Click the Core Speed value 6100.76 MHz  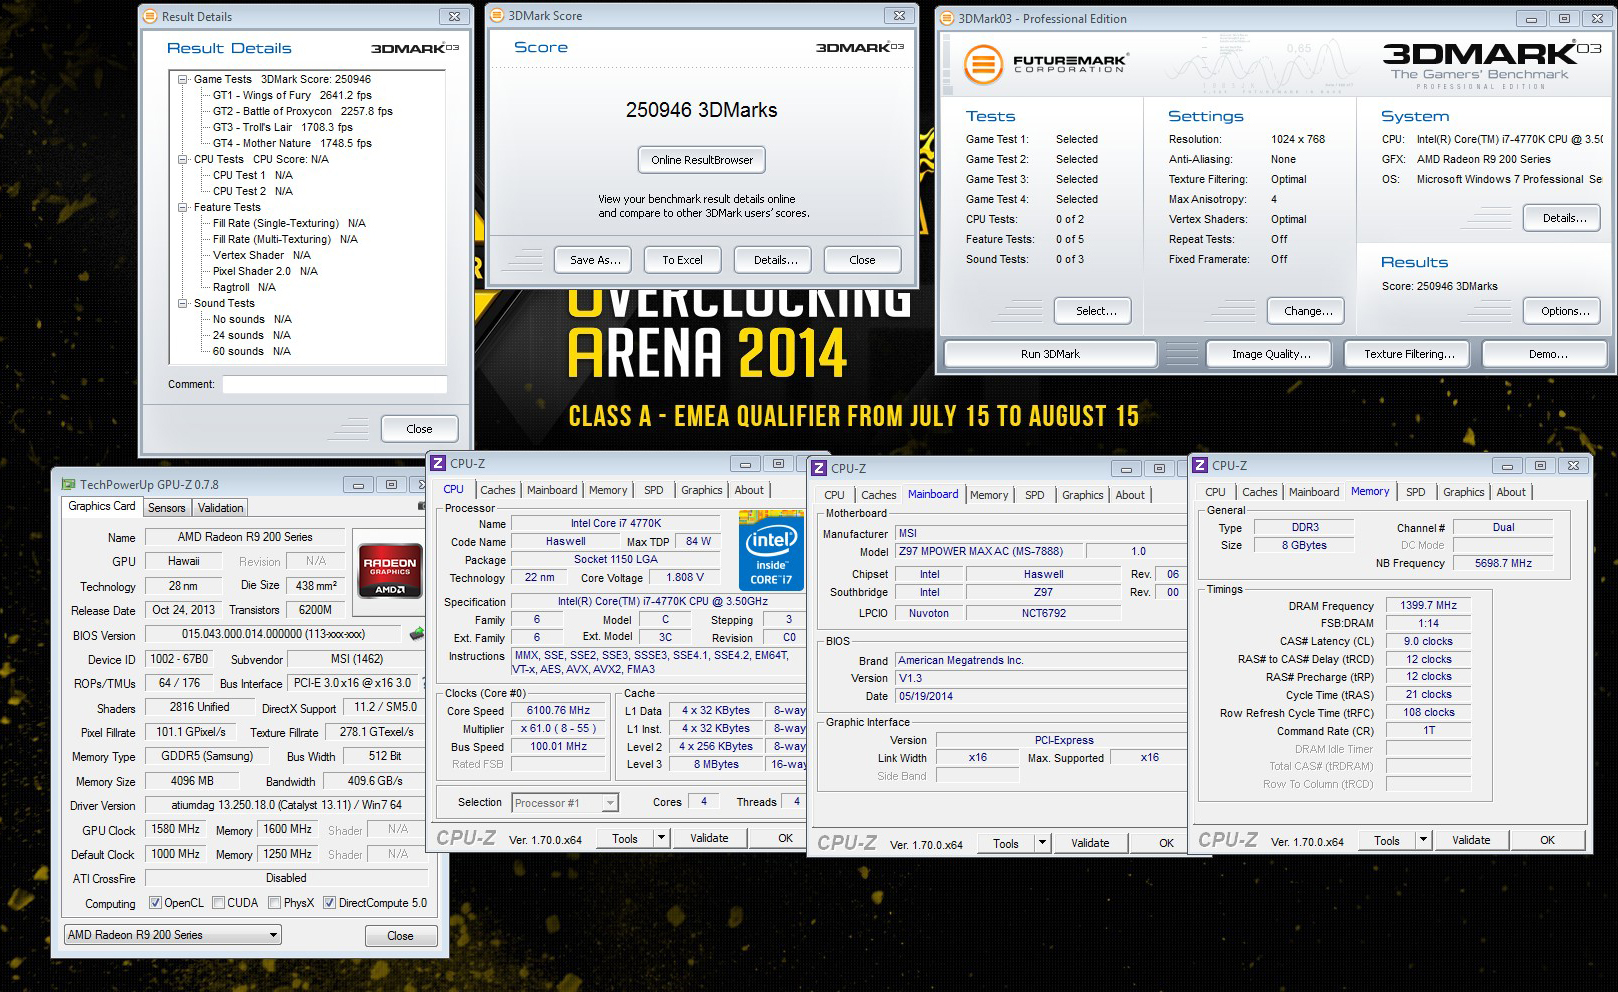point(558,711)
